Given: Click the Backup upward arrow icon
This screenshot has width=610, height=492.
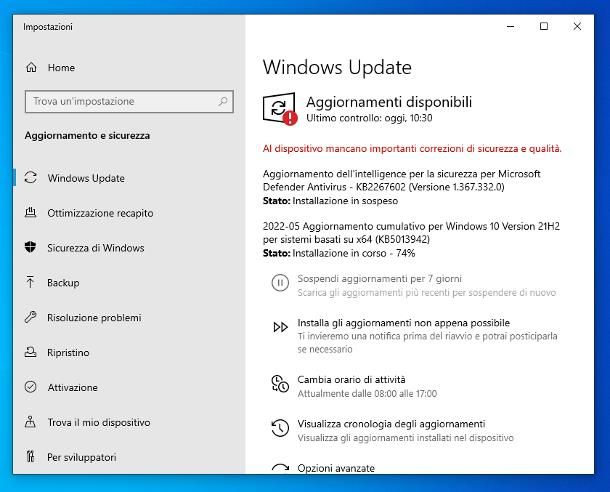Looking at the screenshot, I should (30, 282).
